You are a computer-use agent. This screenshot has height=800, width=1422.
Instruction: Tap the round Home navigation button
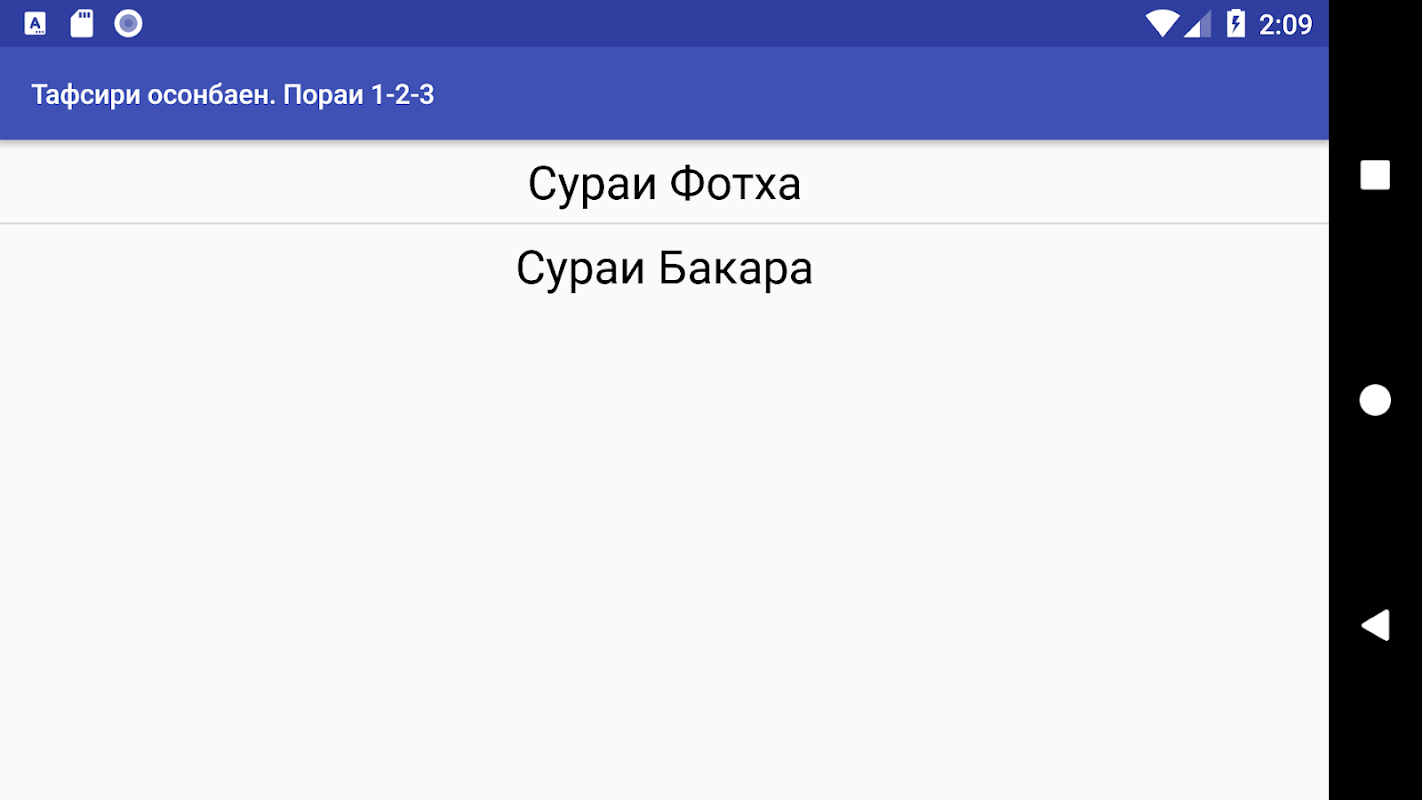click(1375, 400)
